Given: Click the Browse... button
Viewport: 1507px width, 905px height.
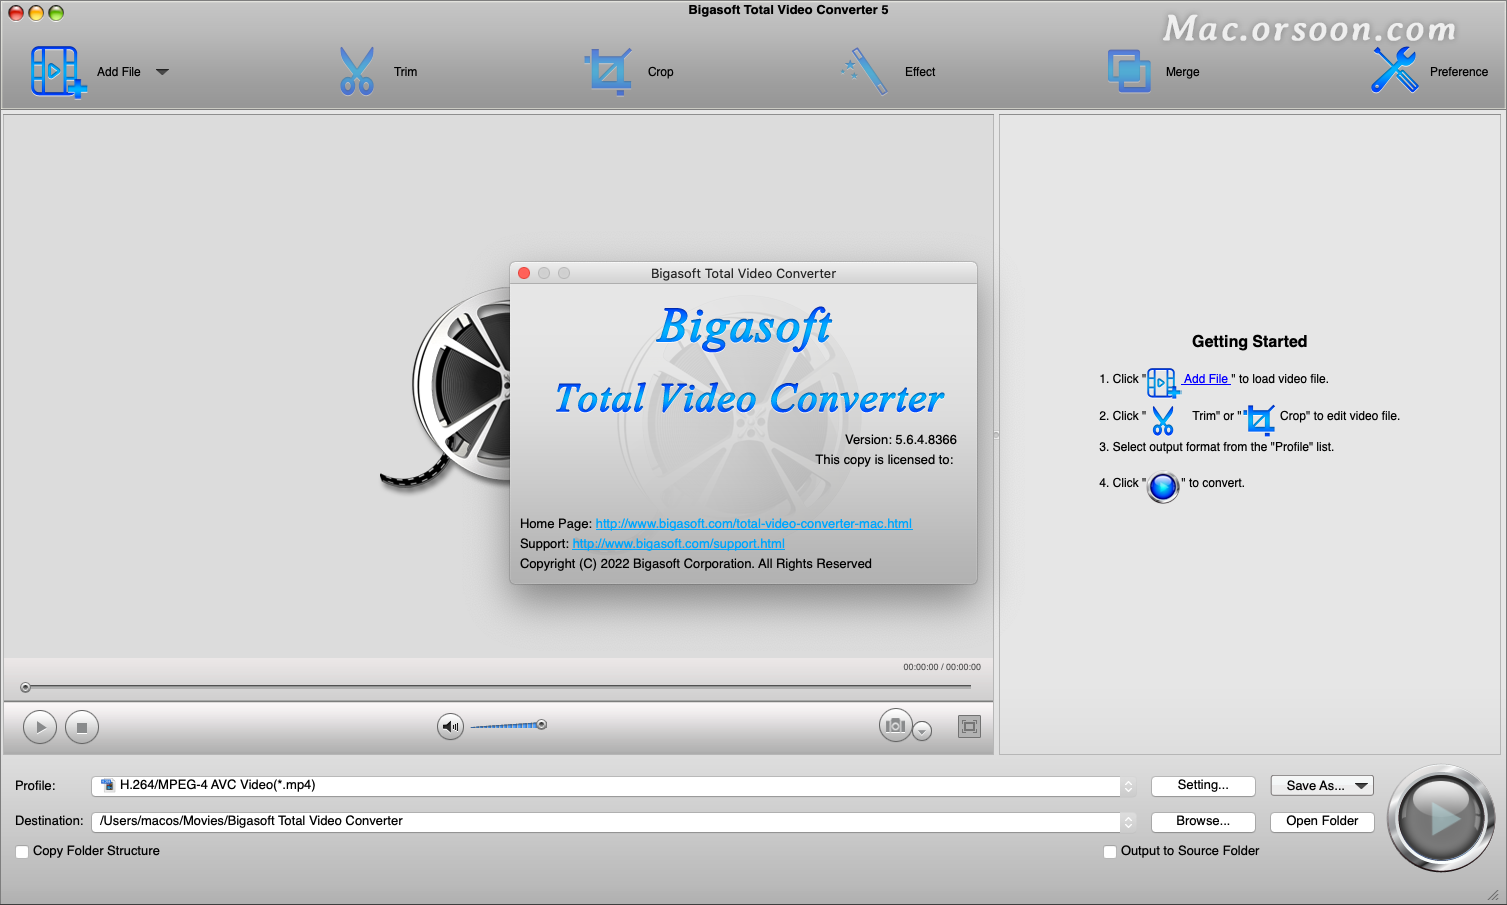Looking at the screenshot, I should (x=1203, y=822).
